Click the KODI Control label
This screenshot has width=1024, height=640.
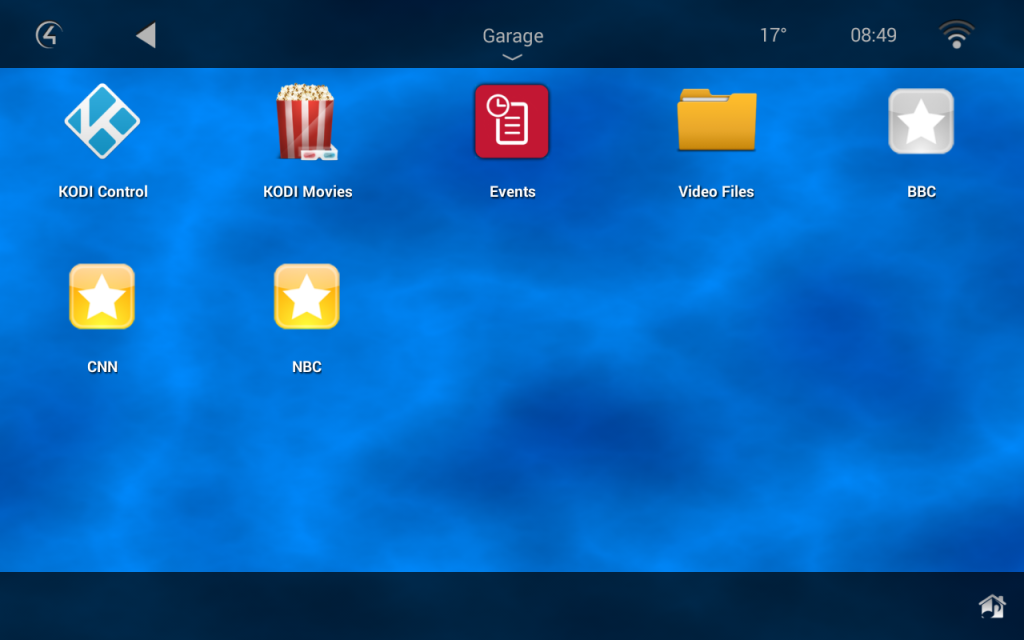point(103,191)
